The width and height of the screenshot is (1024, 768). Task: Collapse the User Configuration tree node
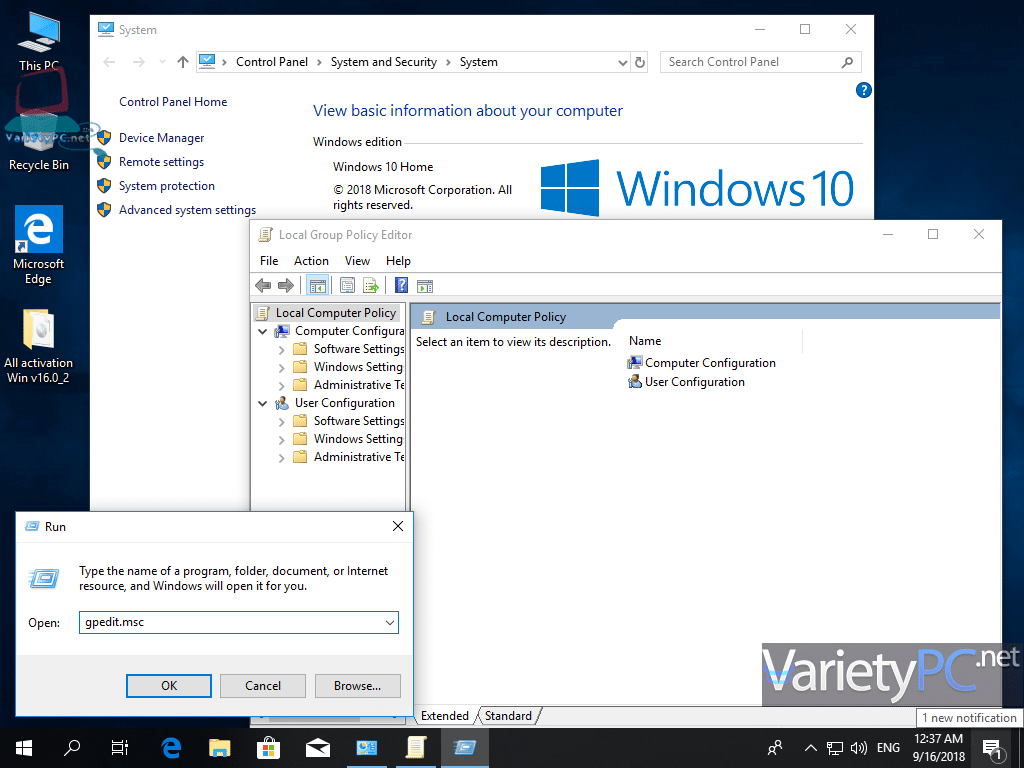click(x=263, y=404)
